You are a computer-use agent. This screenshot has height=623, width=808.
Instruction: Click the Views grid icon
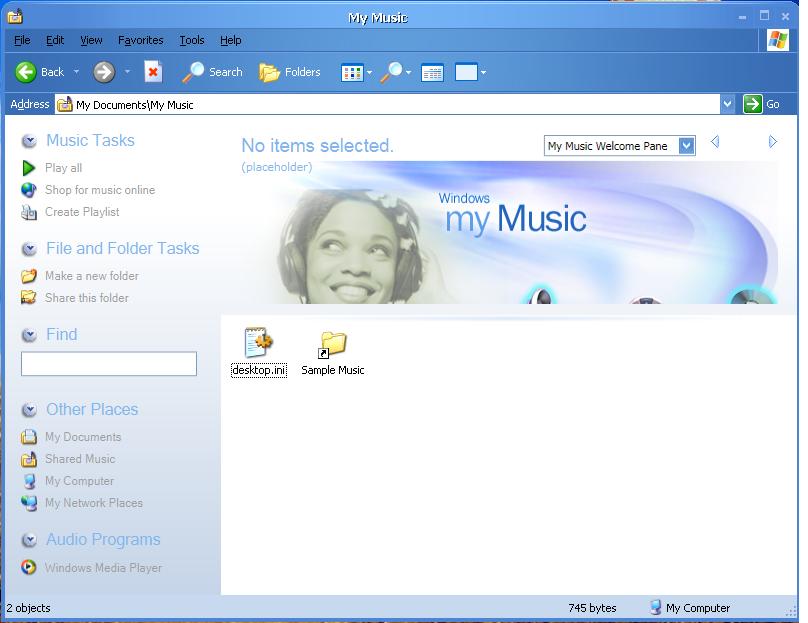(352, 73)
